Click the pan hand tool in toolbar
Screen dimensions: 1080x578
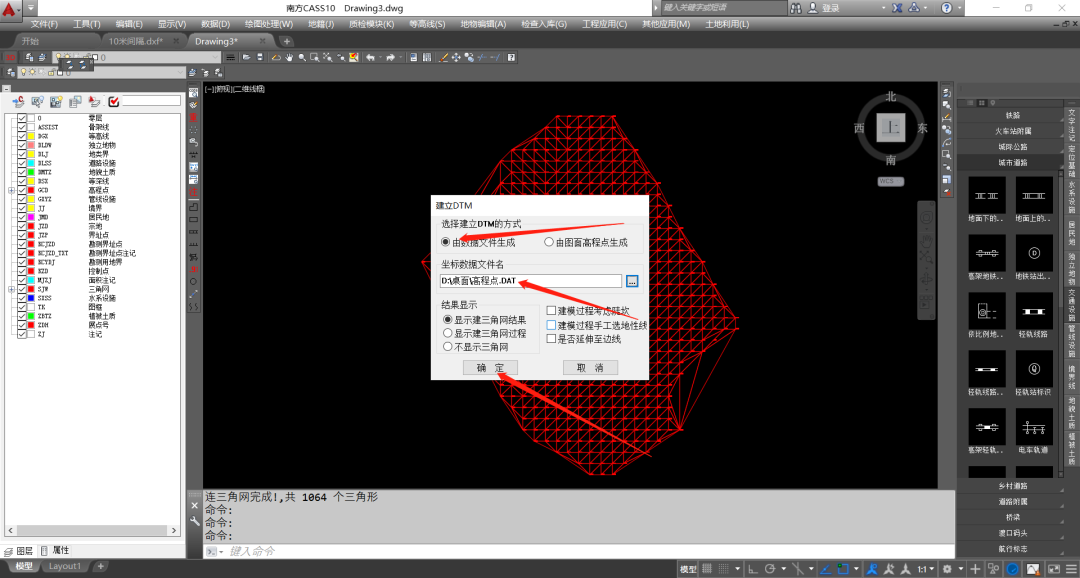click(x=290, y=57)
